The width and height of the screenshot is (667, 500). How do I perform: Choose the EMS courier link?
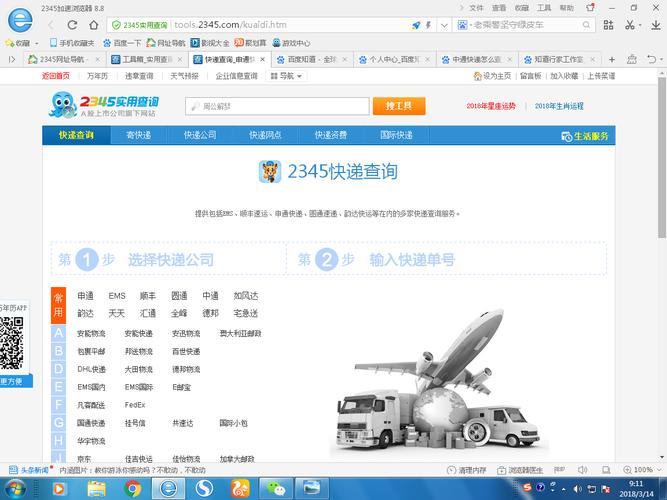117,296
